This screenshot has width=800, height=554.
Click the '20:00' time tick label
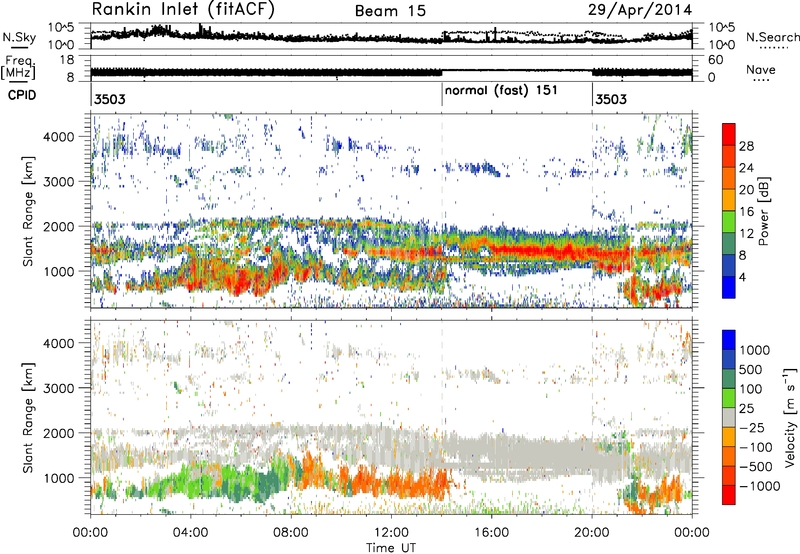(x=592, y=533)
